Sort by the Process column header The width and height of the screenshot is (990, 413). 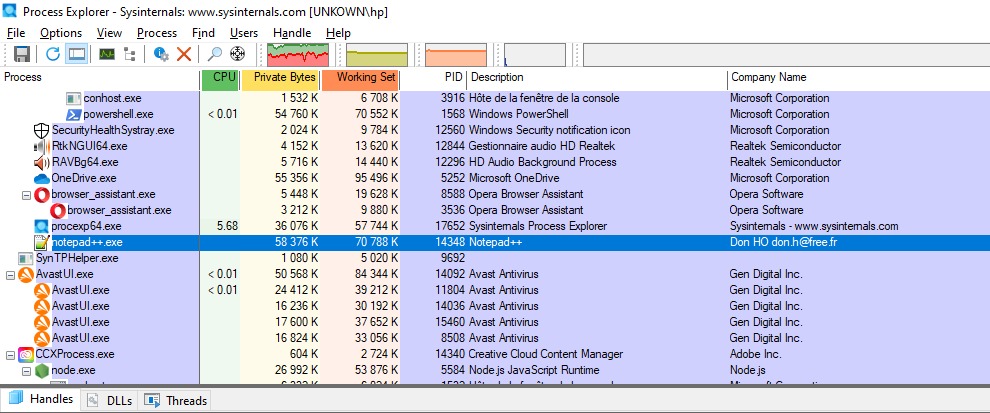coord(100,78)
